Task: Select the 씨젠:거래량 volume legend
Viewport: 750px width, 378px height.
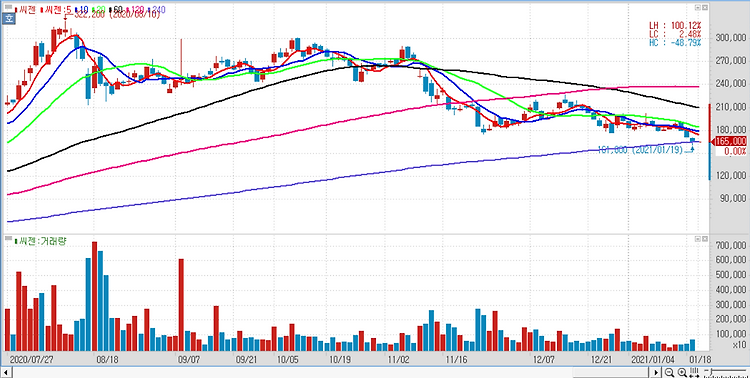Action: pos(40,241)
